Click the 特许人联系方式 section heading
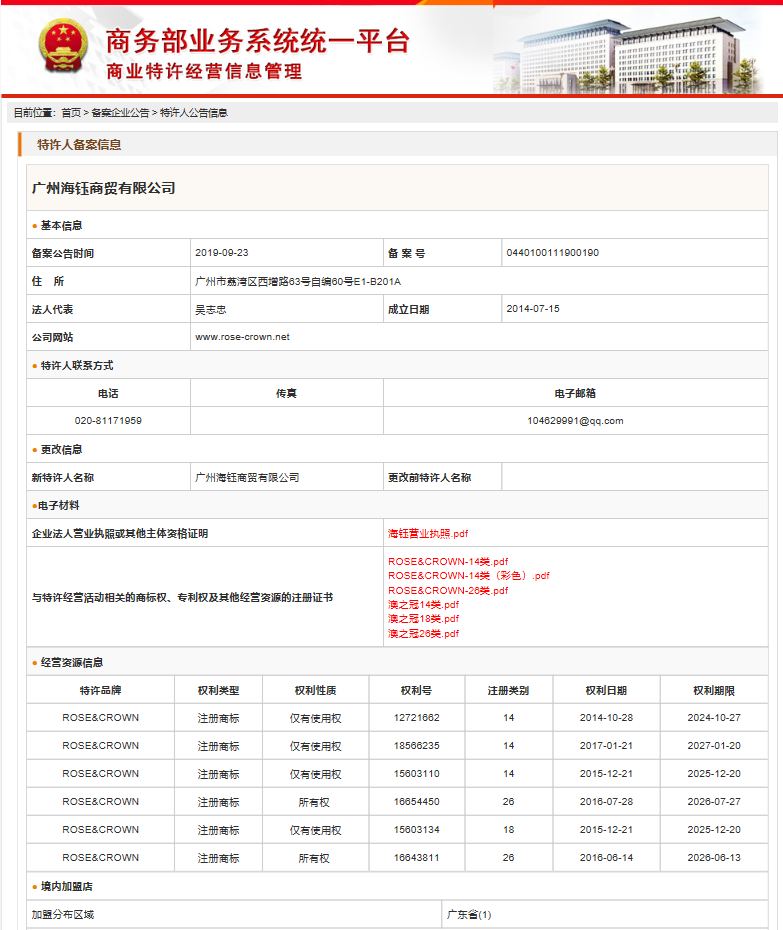The image size is (783, 930). click(x=77, y=365)
